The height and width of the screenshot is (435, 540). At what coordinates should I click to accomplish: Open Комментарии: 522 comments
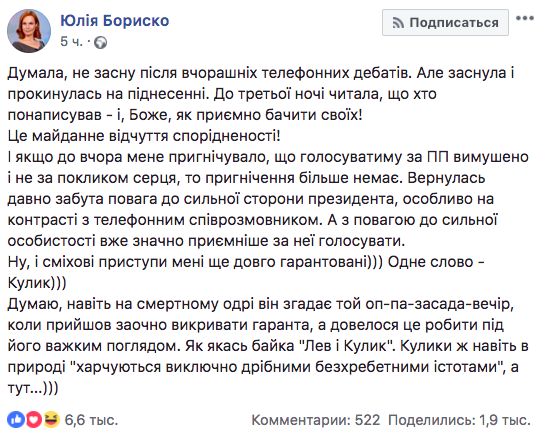[x=316, y=420]
